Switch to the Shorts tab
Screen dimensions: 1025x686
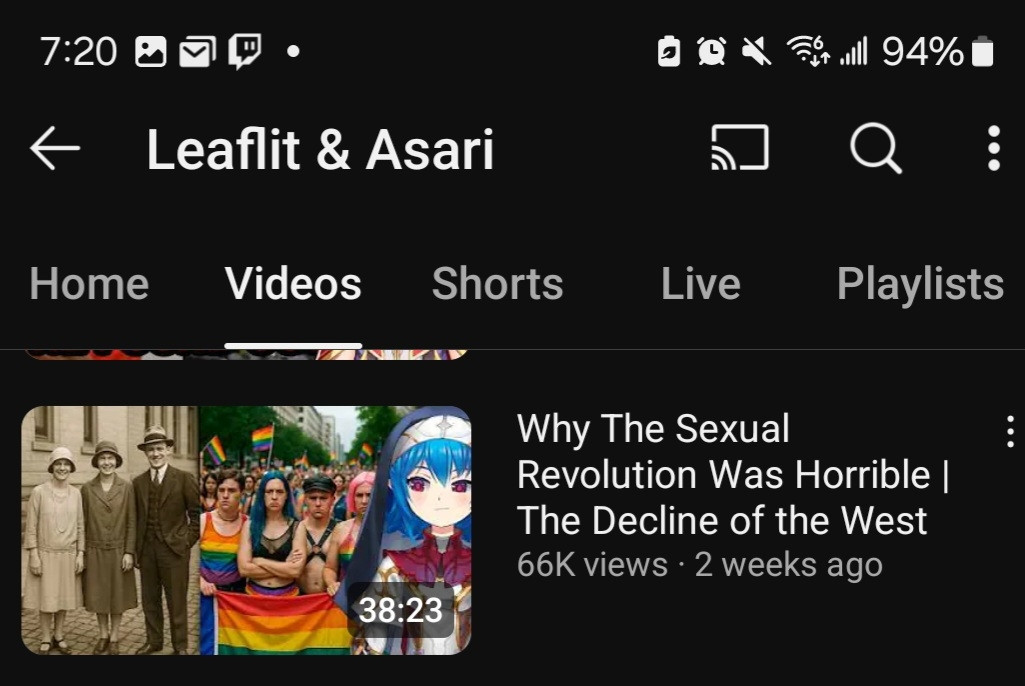pyautogui.click(x=497, y=284)
